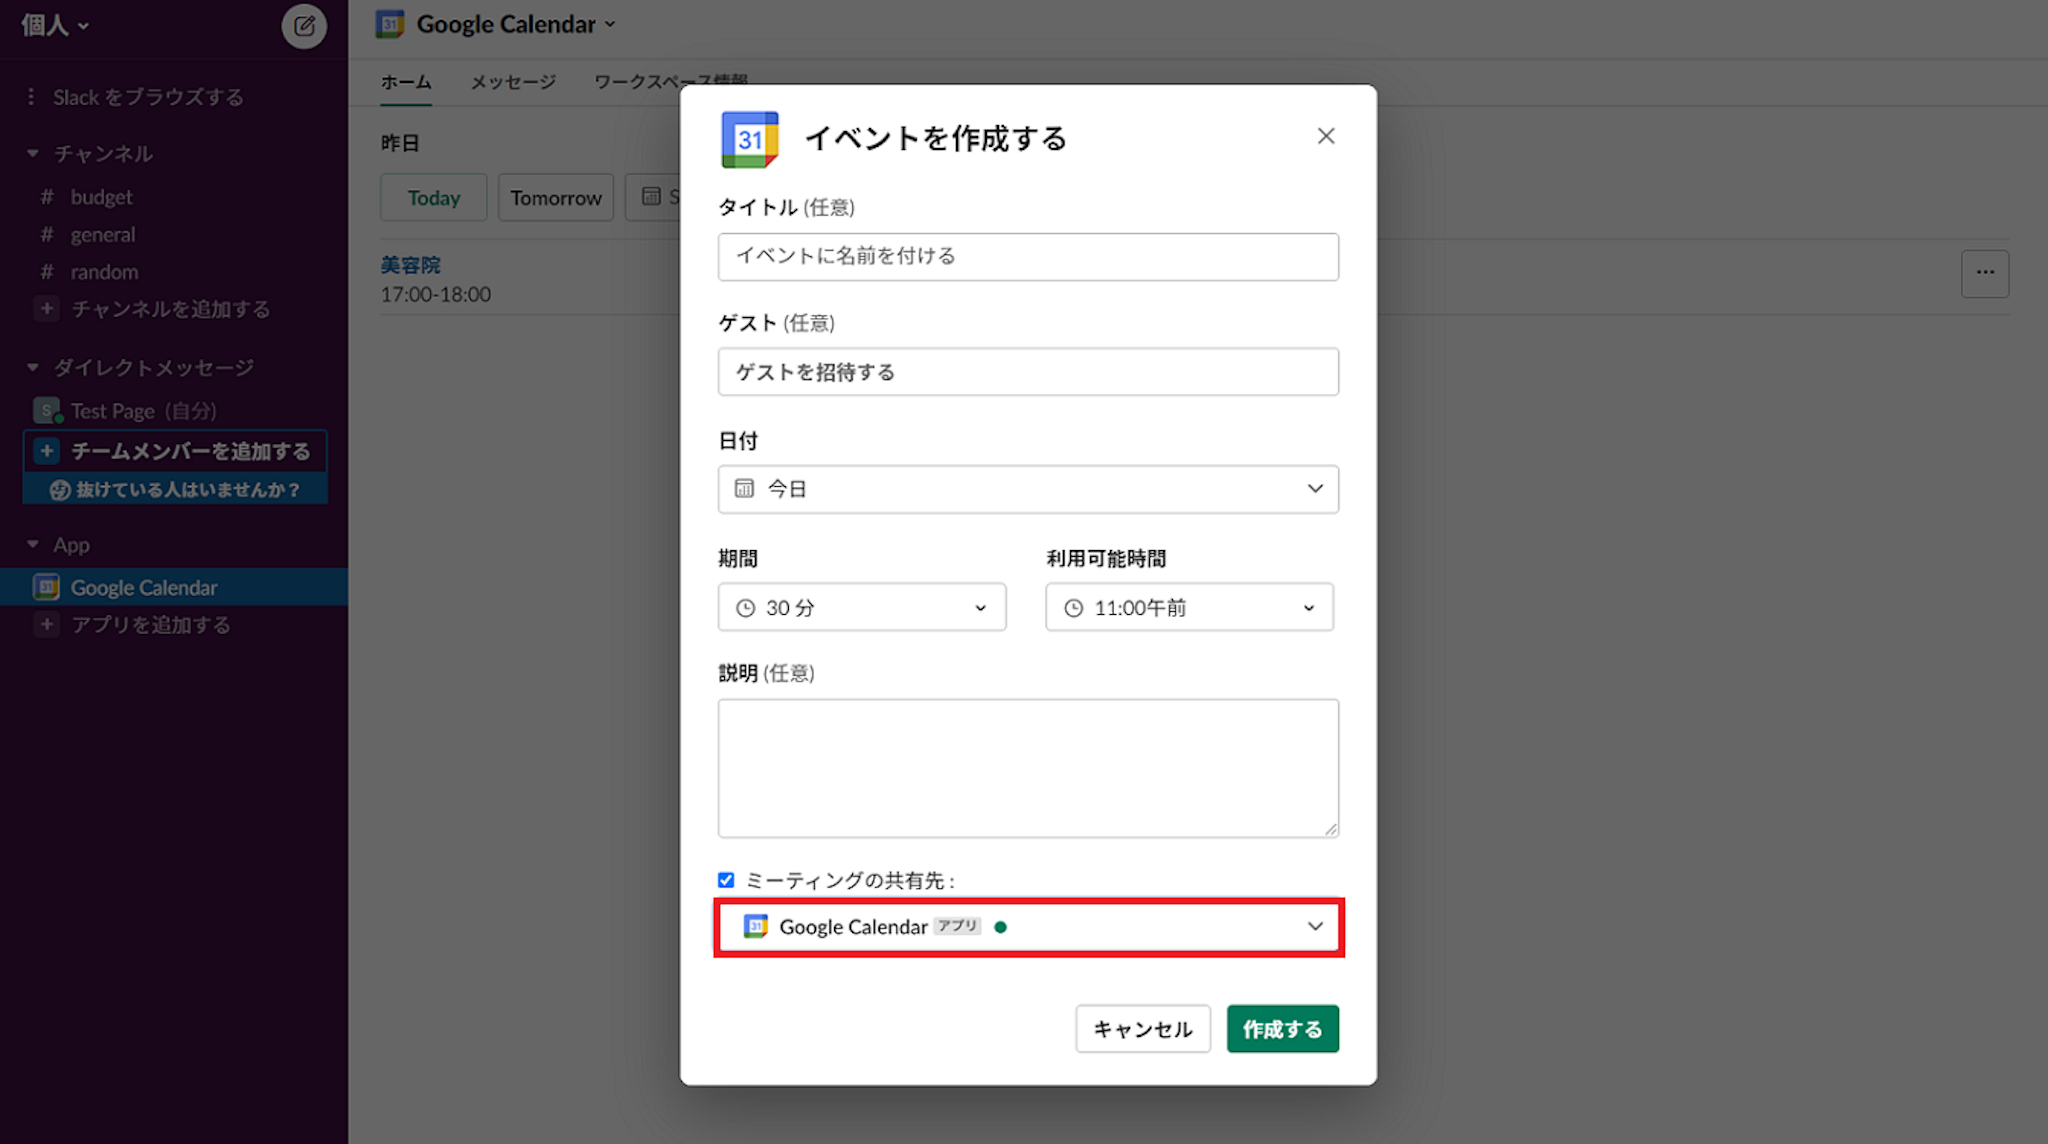Click the plus icon beside チャンネルを追加する

[x=46, y=309]
